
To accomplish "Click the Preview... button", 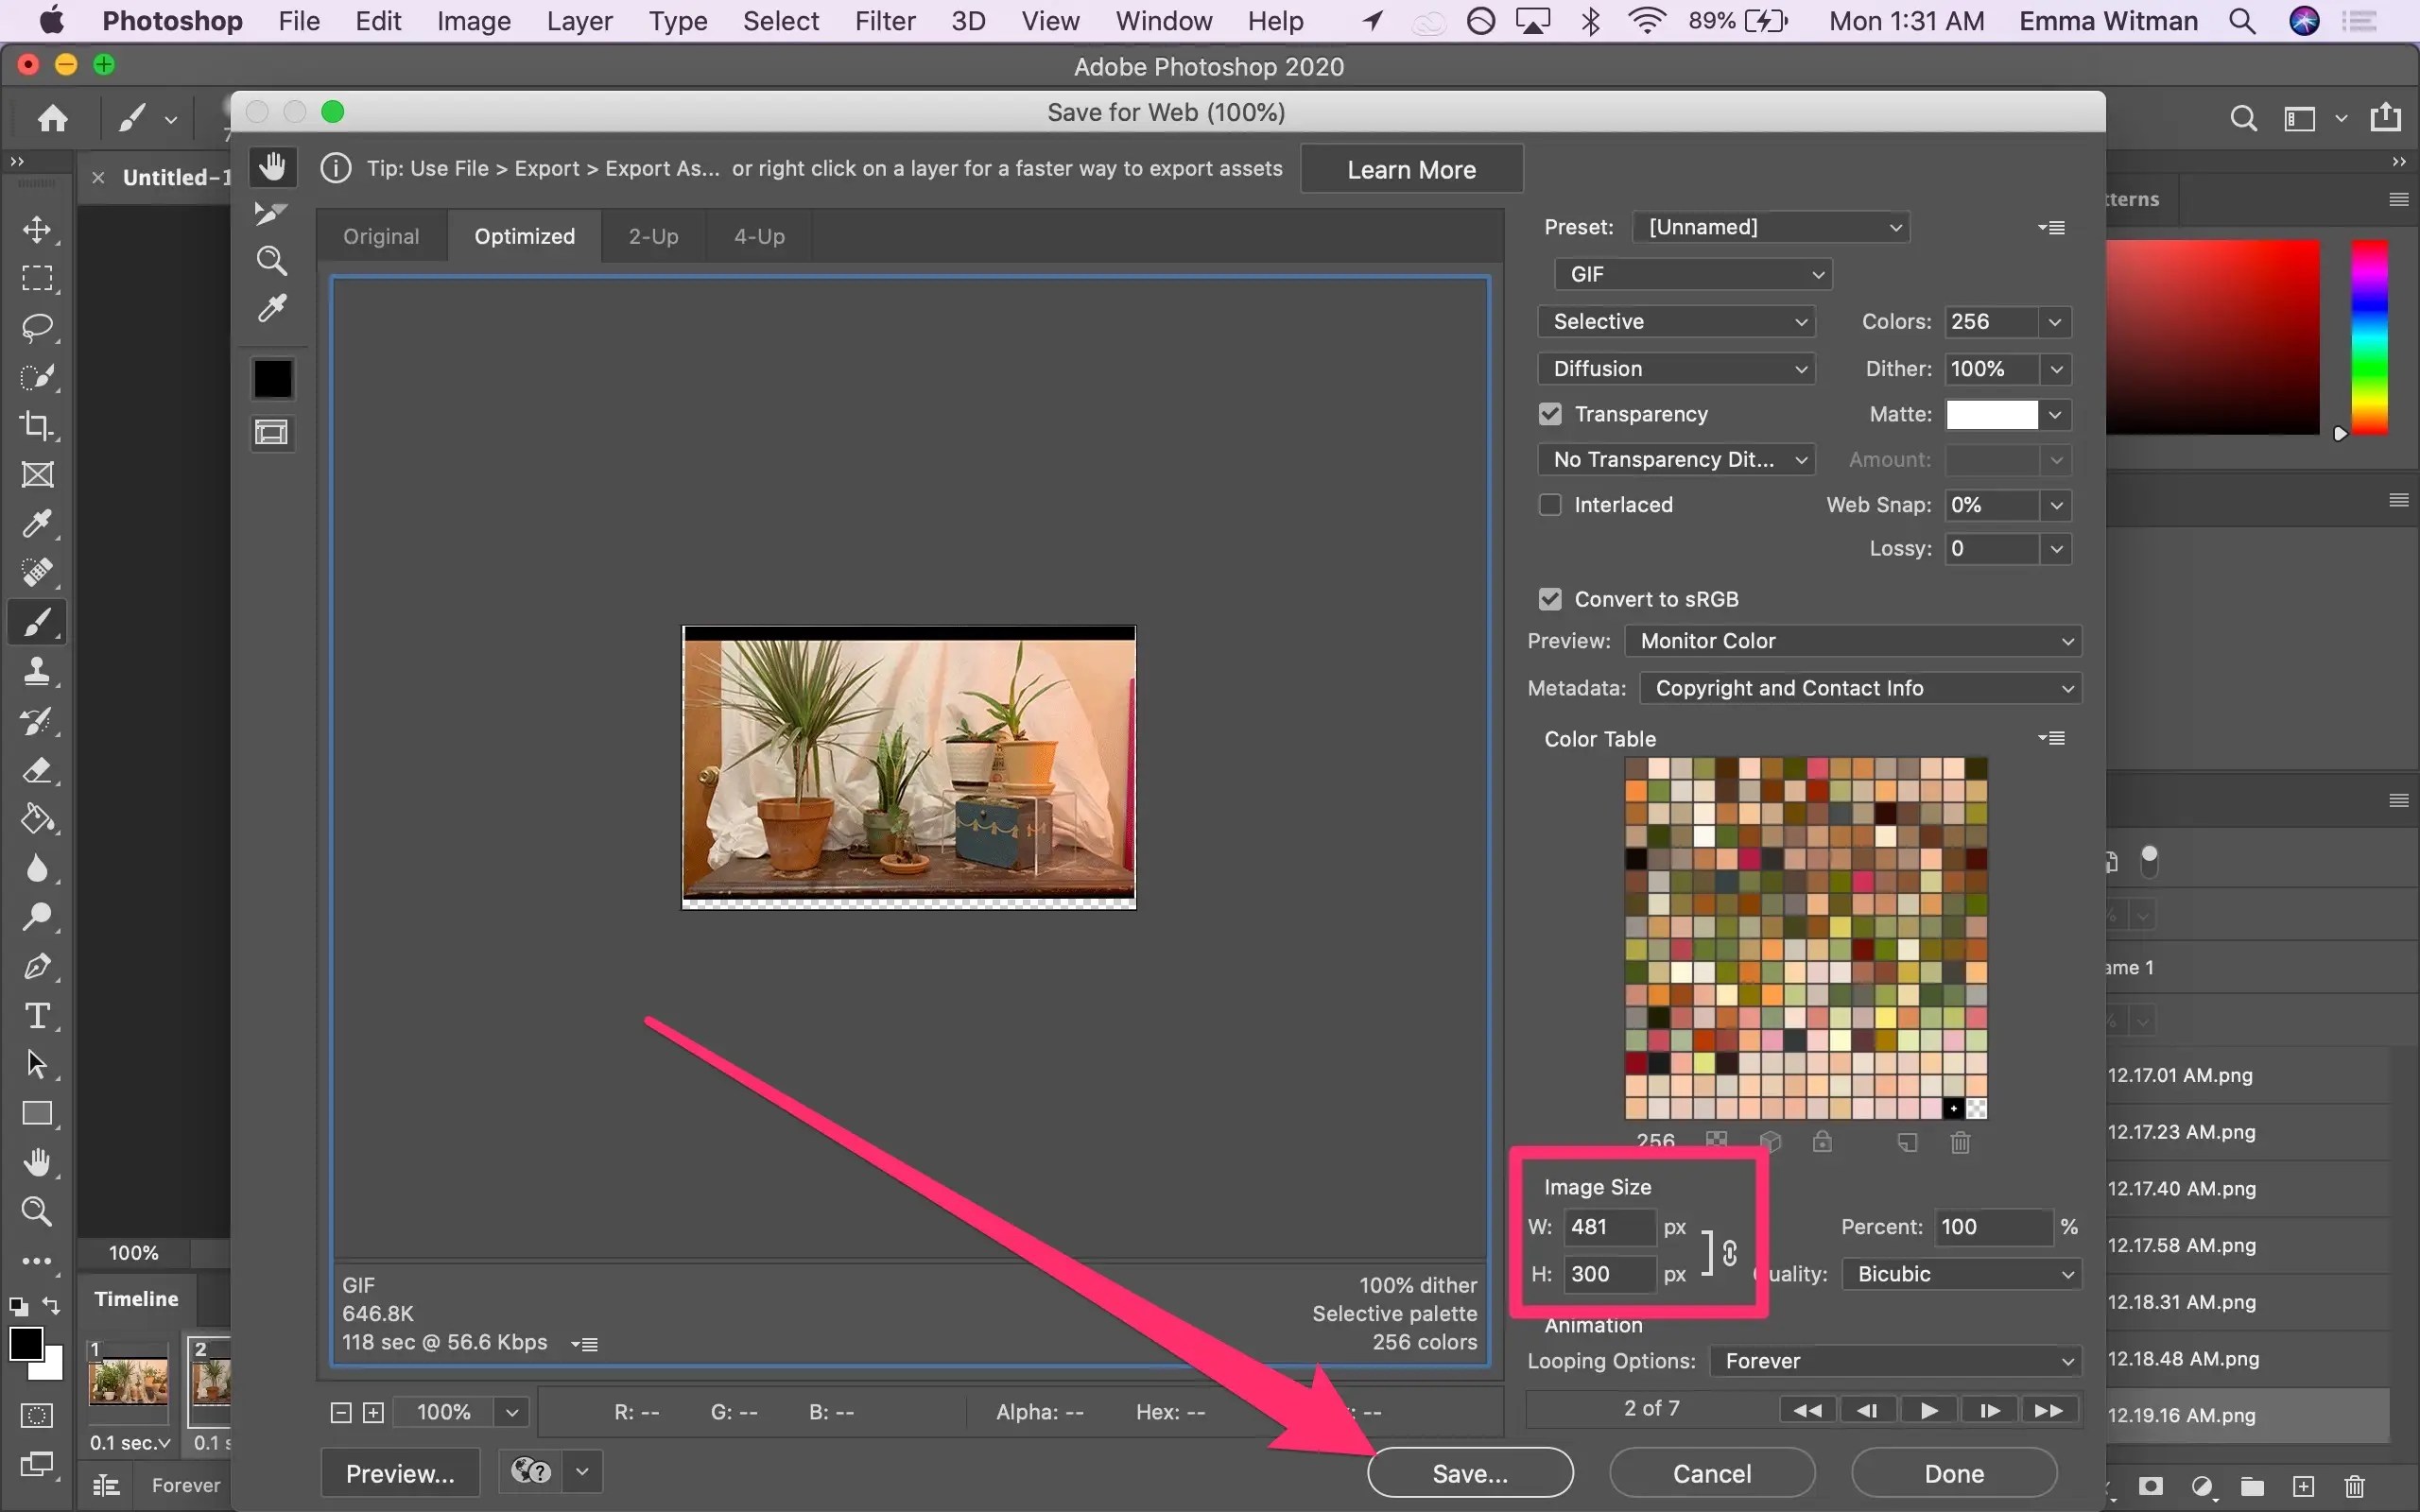I will tap(400, 1473).
